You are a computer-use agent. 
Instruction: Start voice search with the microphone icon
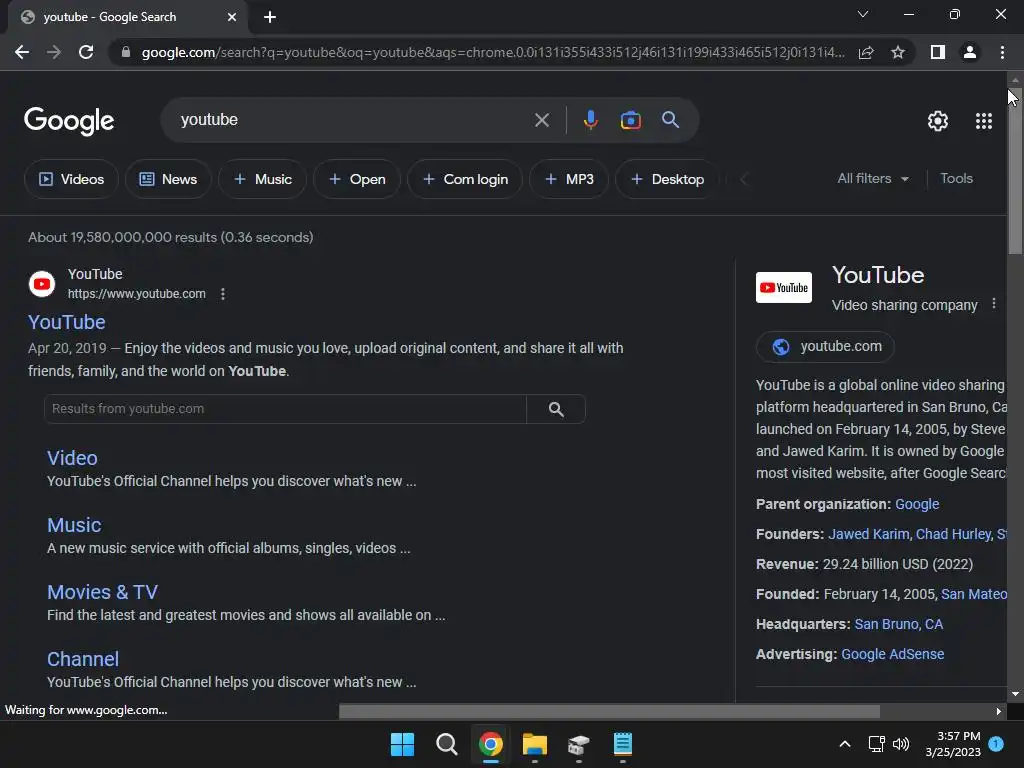pyautogui.click(x=590, y=120)
